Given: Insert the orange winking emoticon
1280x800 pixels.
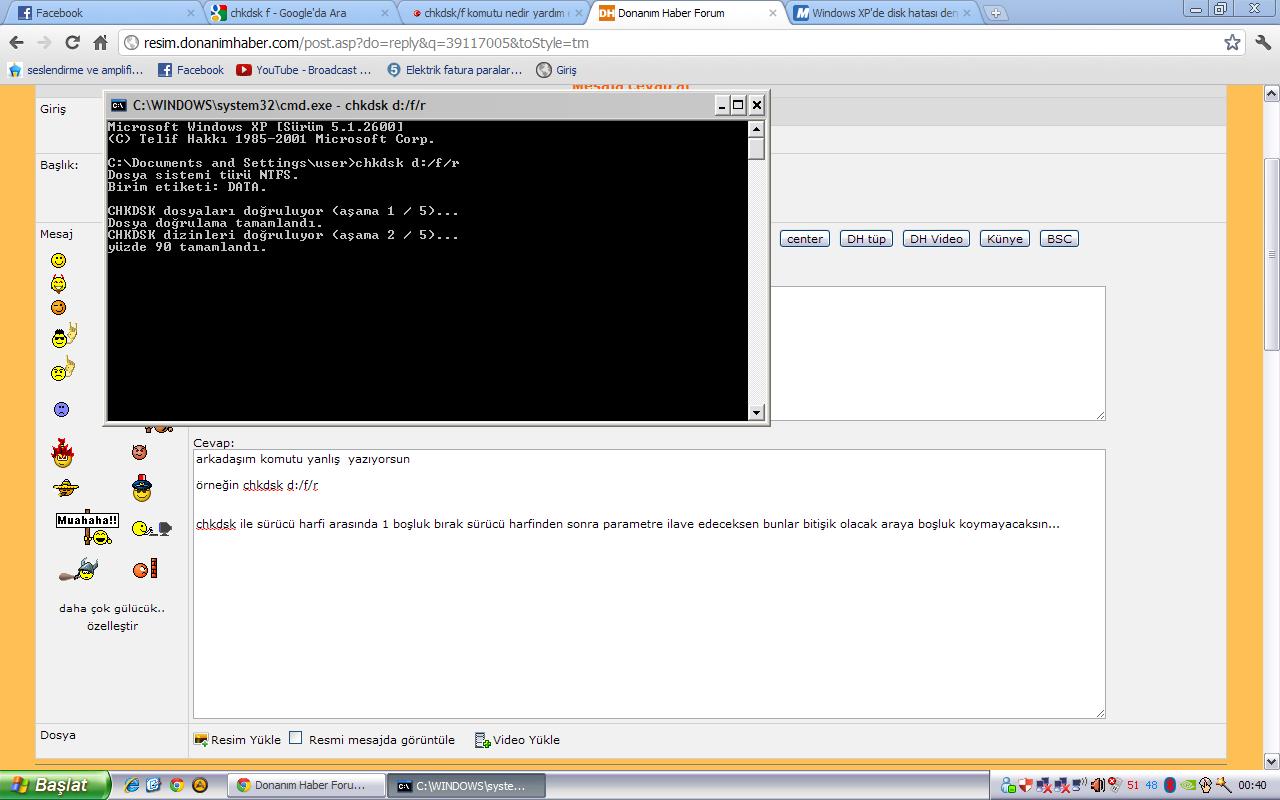Looking at the screenshot, I should [59, 307].
